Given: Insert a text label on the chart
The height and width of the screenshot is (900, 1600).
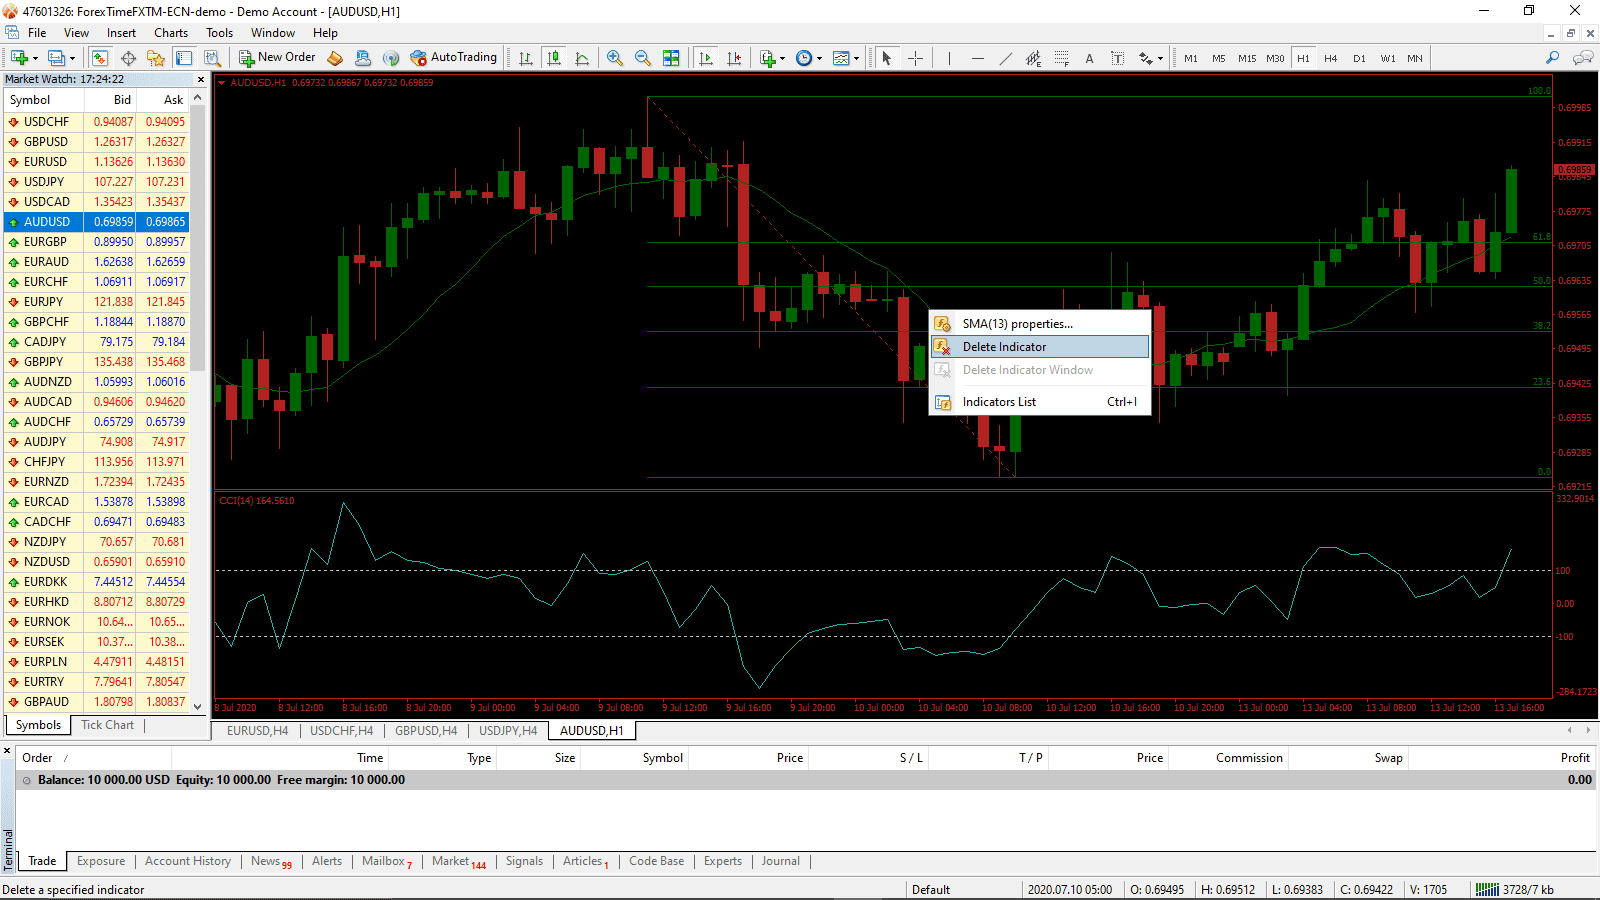Looking at the screenshot, I should pyautogui.click(x=1117, y=57).
